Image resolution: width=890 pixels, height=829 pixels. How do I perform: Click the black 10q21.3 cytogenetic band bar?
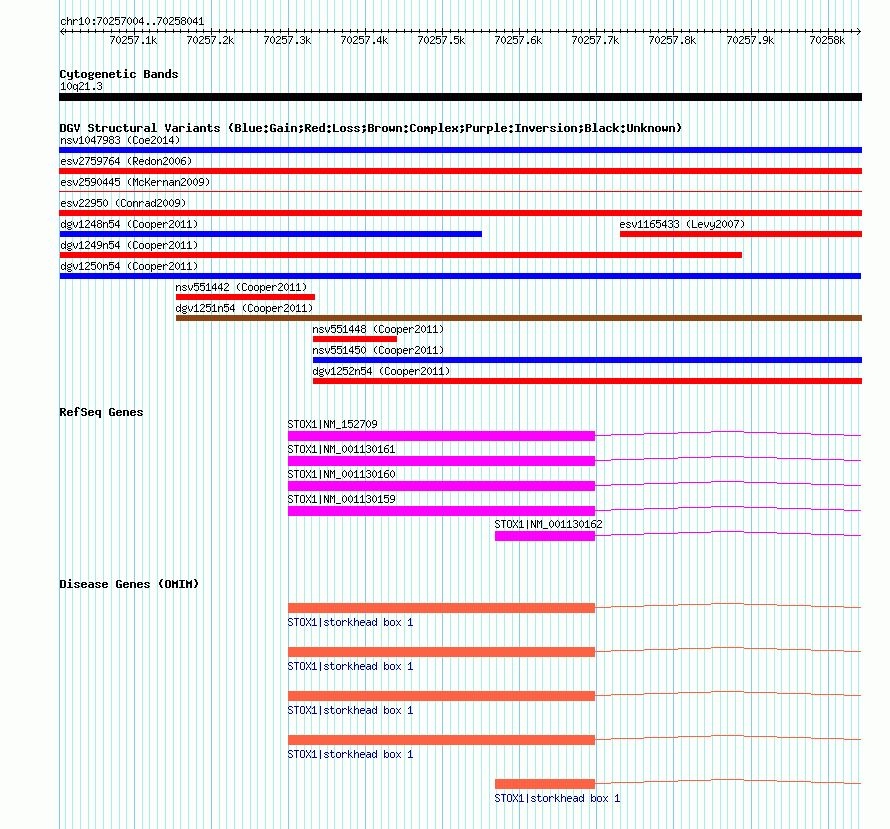click(460, 97)
